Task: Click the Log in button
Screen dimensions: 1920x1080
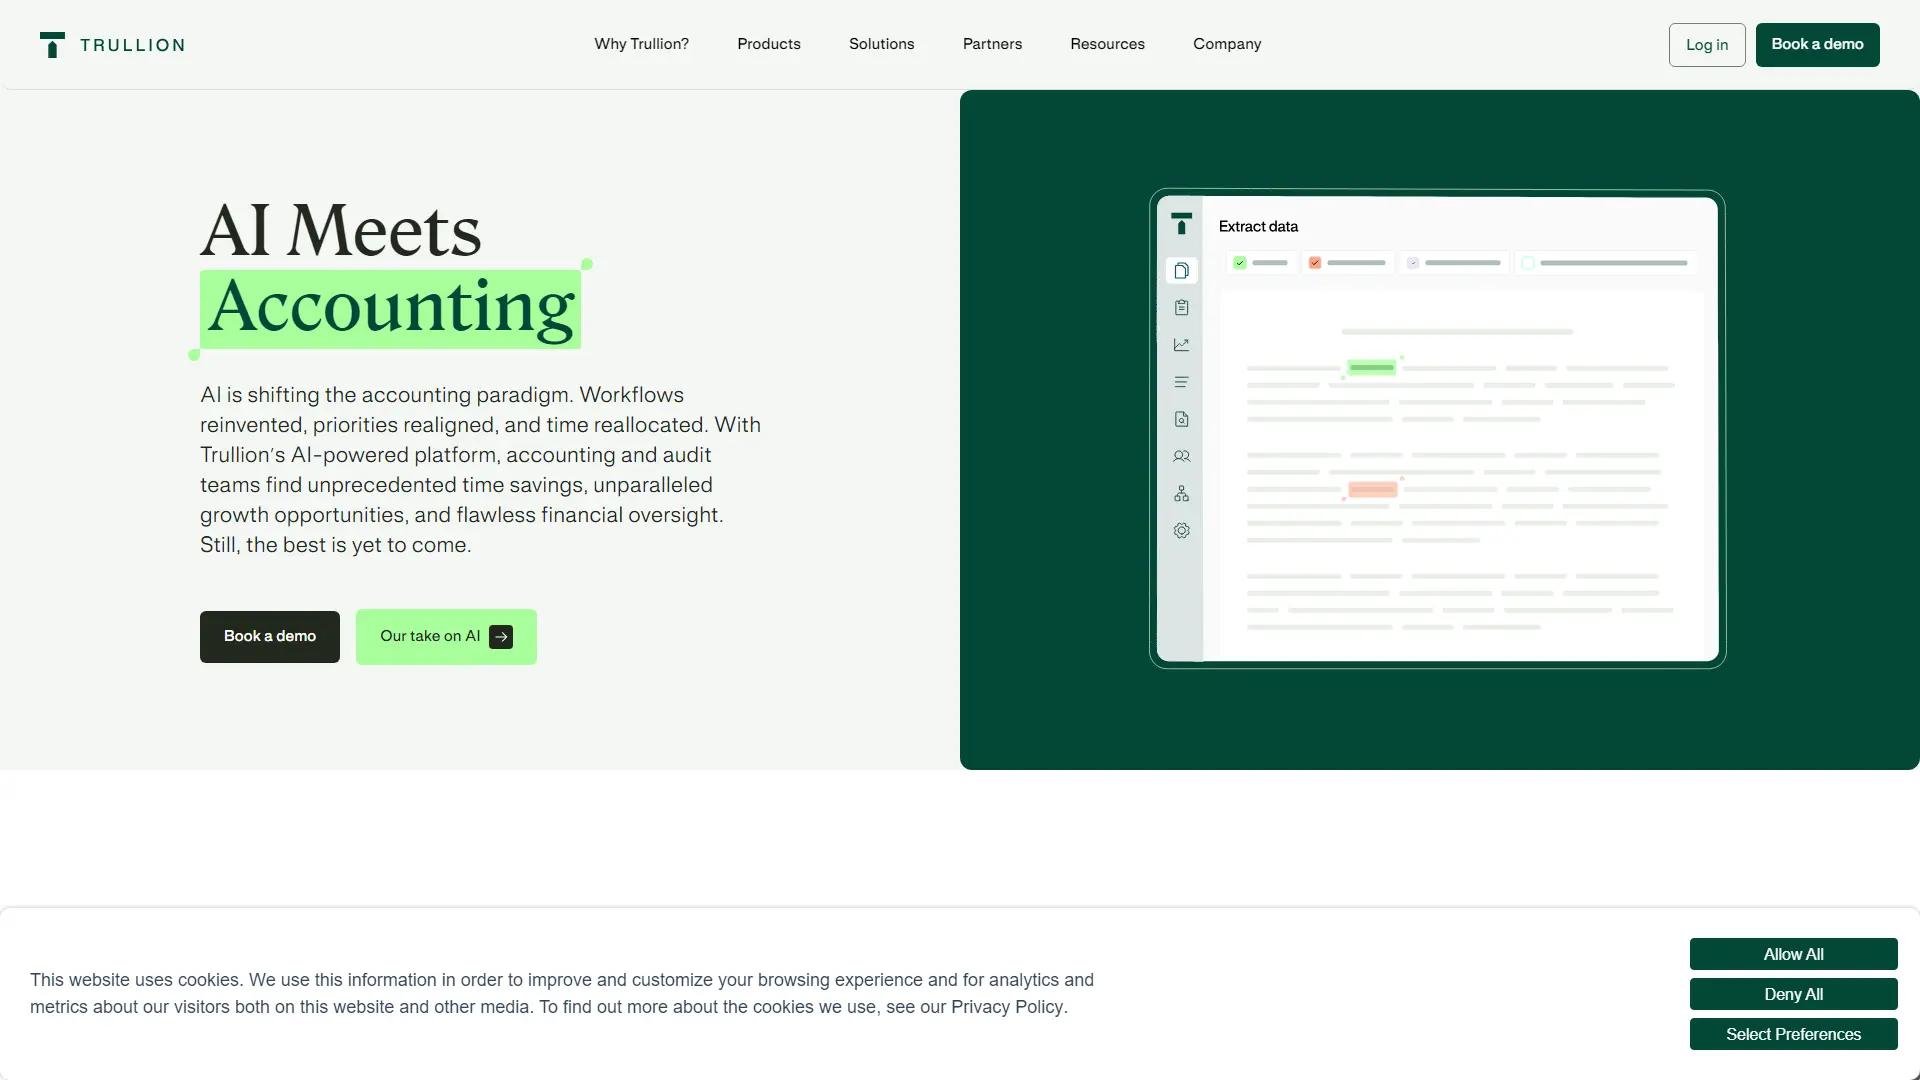Action: [x=1706, y=45]
